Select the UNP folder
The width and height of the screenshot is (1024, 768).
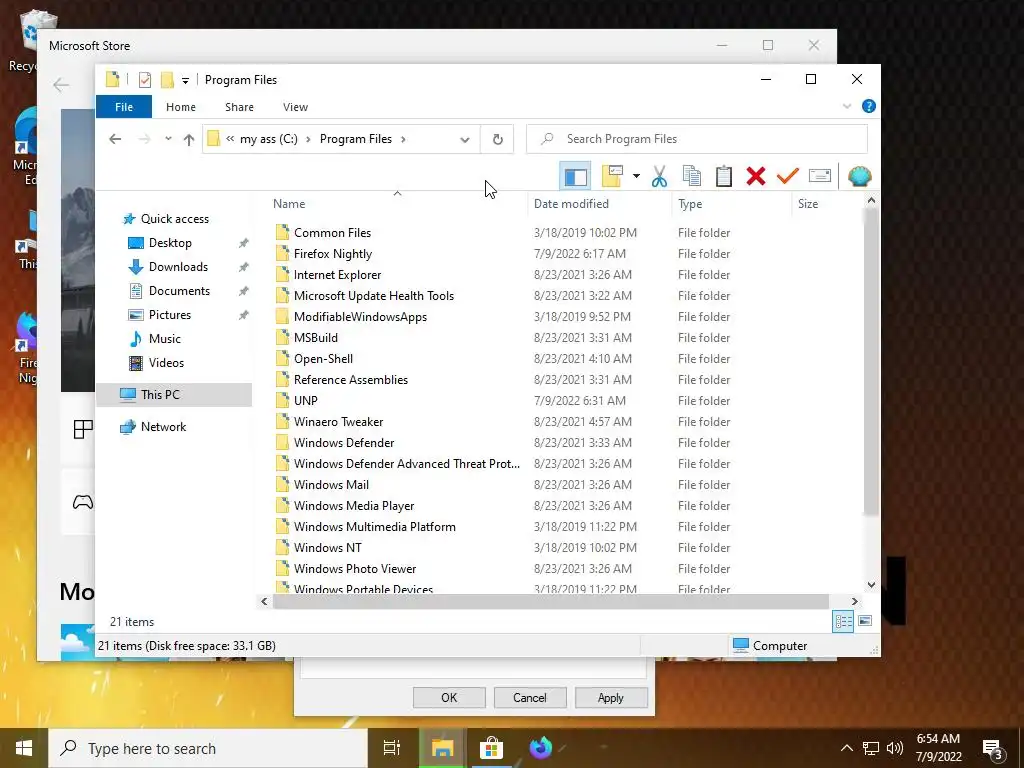coord(306,401)
